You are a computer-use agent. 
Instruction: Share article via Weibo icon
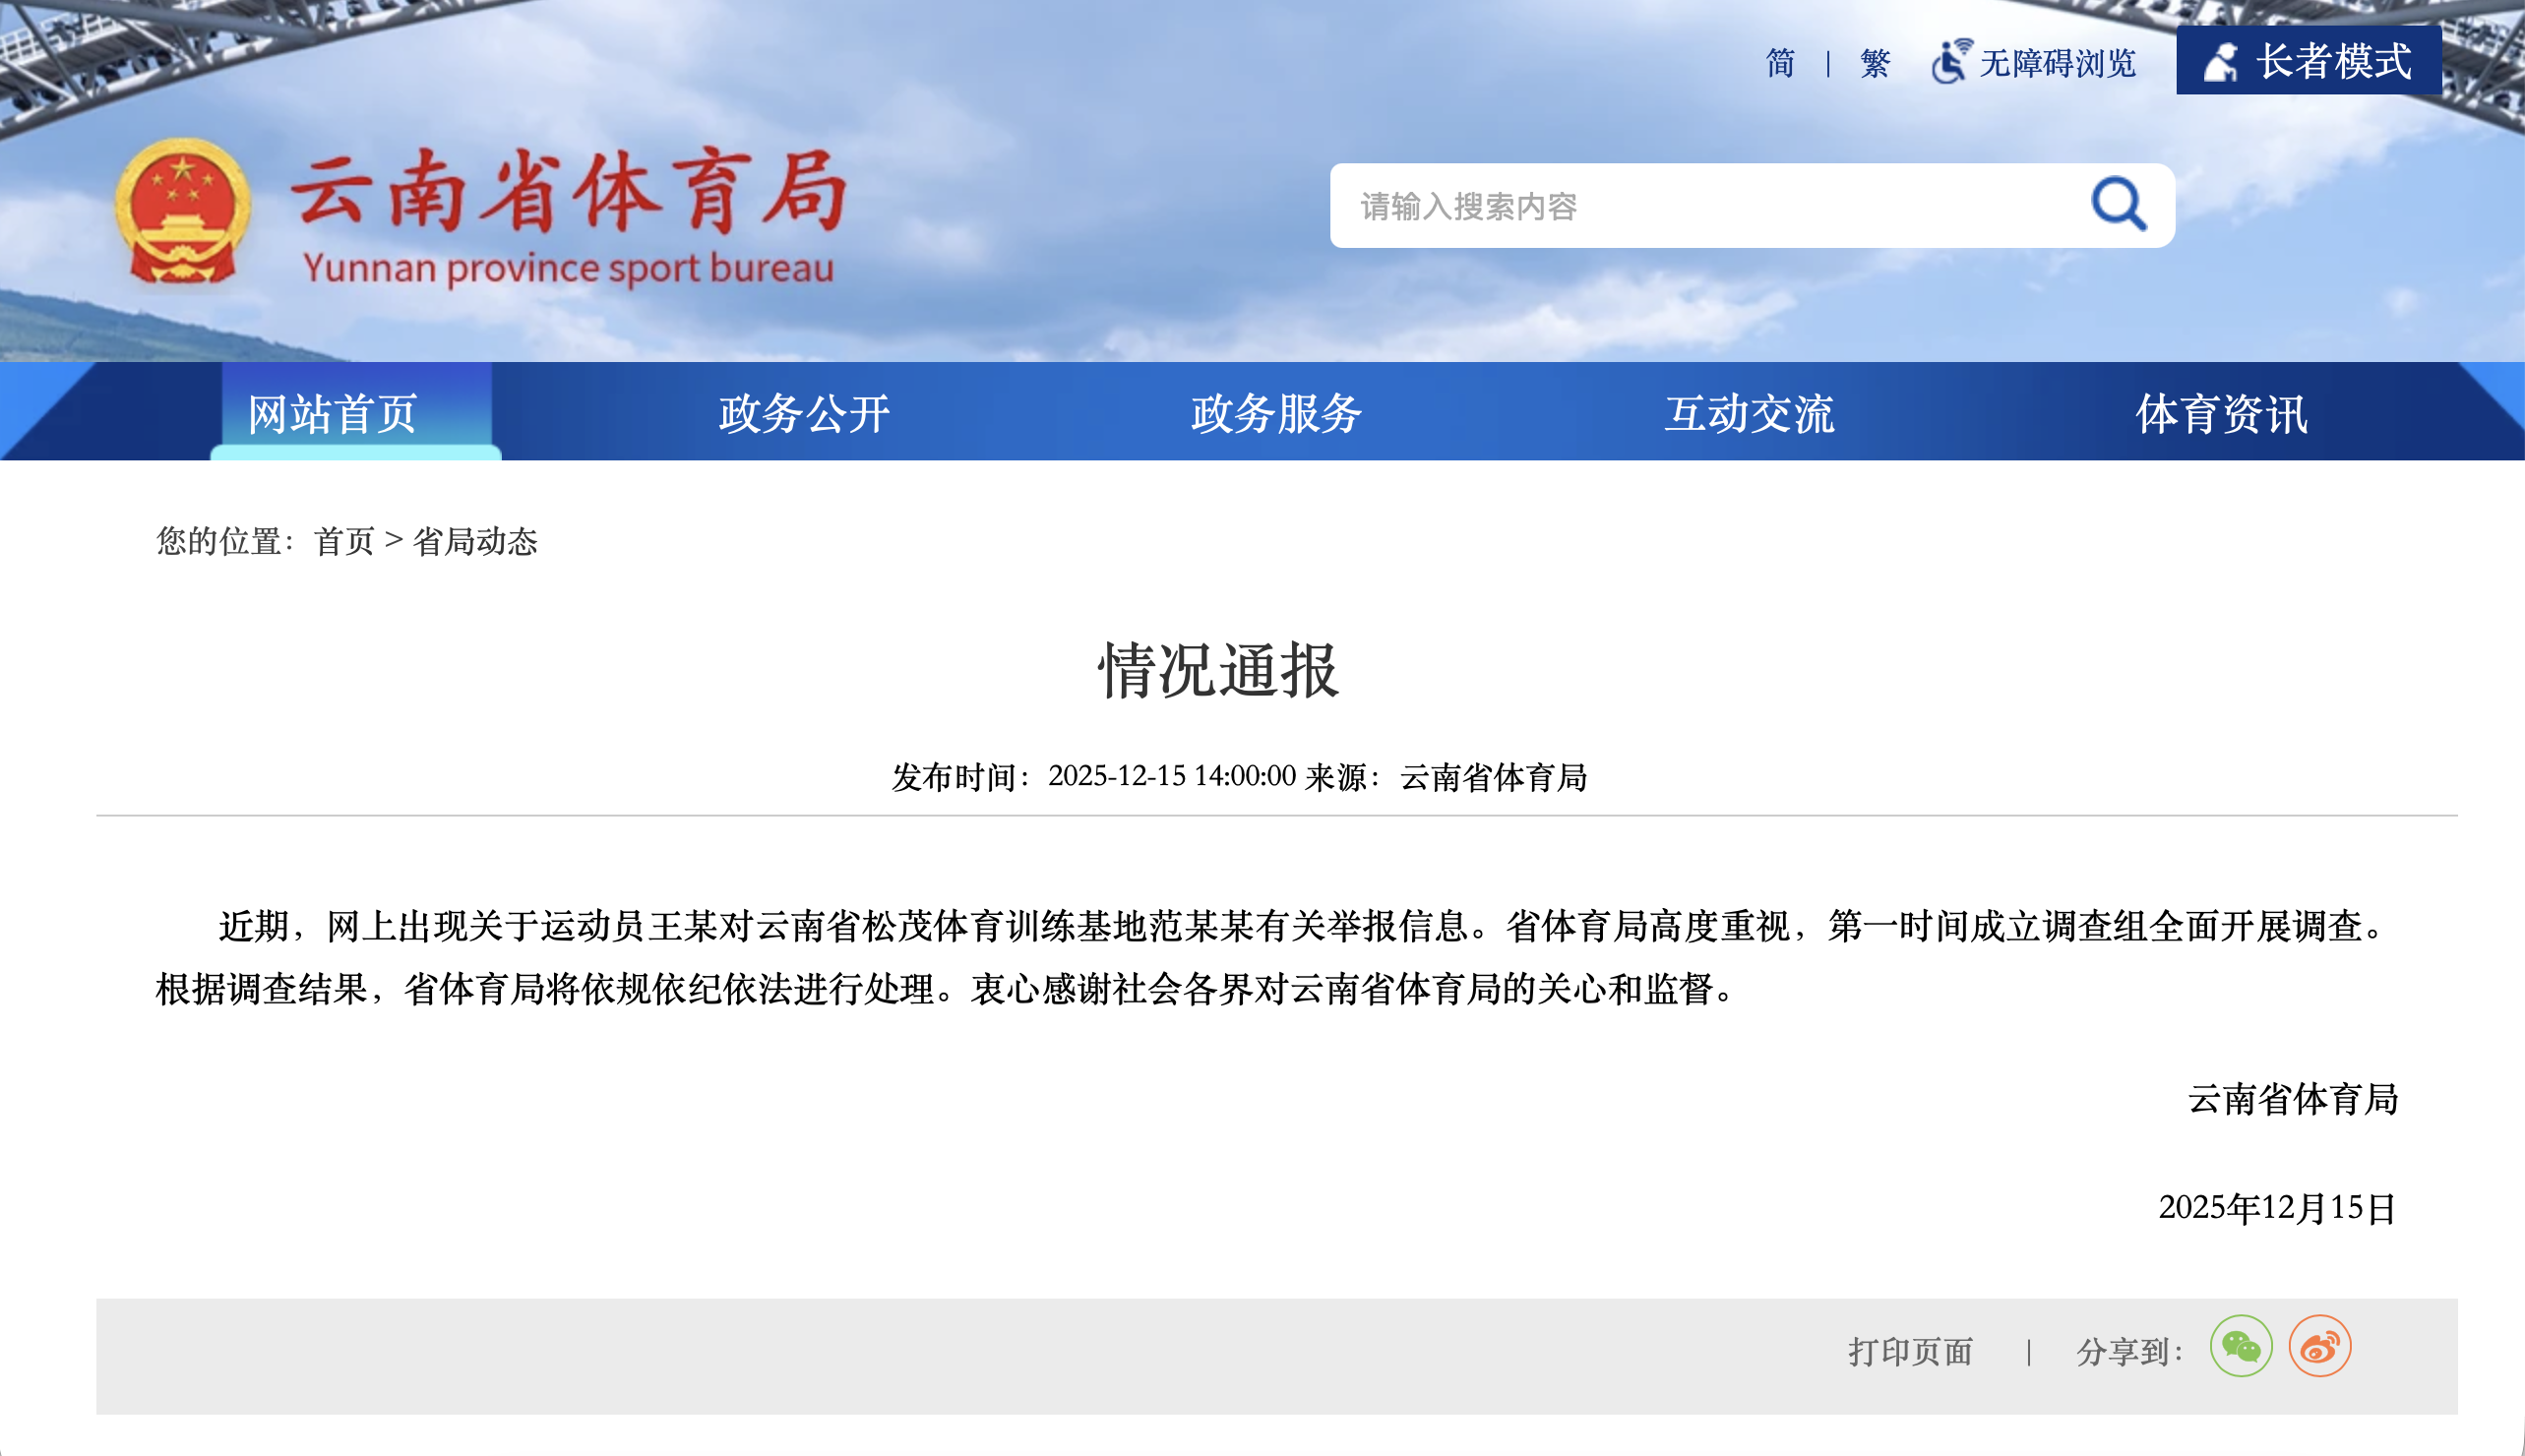point(2319,1347)
